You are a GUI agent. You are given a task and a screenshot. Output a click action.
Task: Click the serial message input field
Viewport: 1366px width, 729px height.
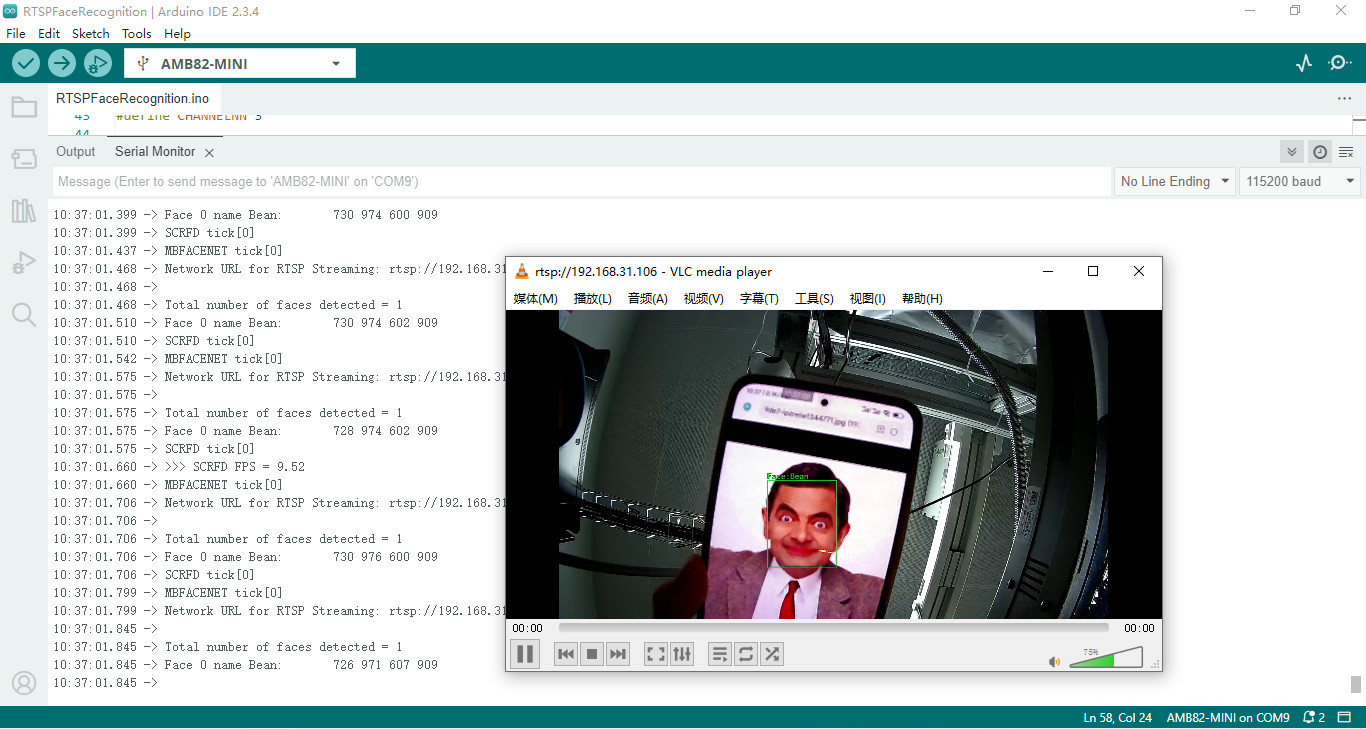tap(581, 181)
